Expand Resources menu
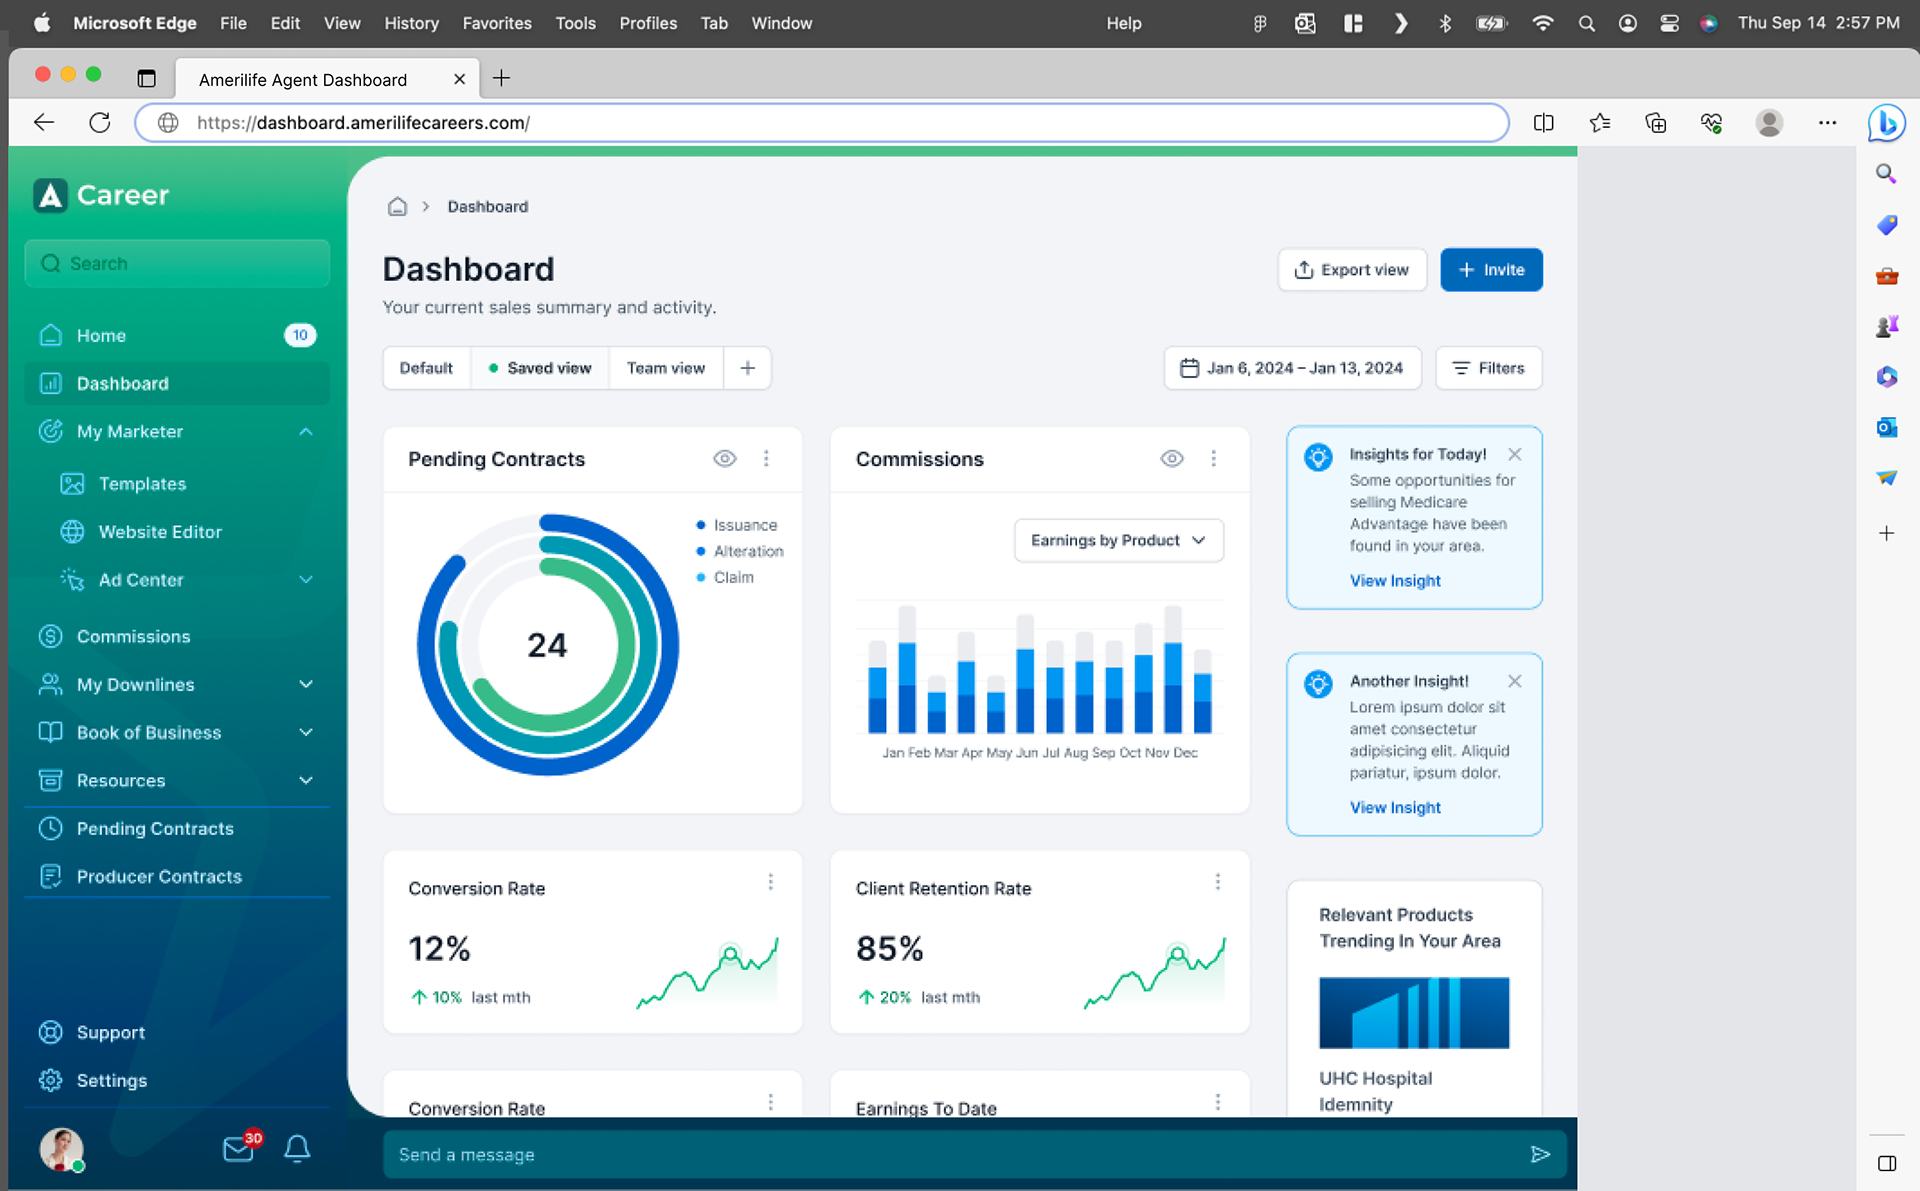This screenshot has height=1191, width=1920. pyautogui.click(x=306, y=780)
